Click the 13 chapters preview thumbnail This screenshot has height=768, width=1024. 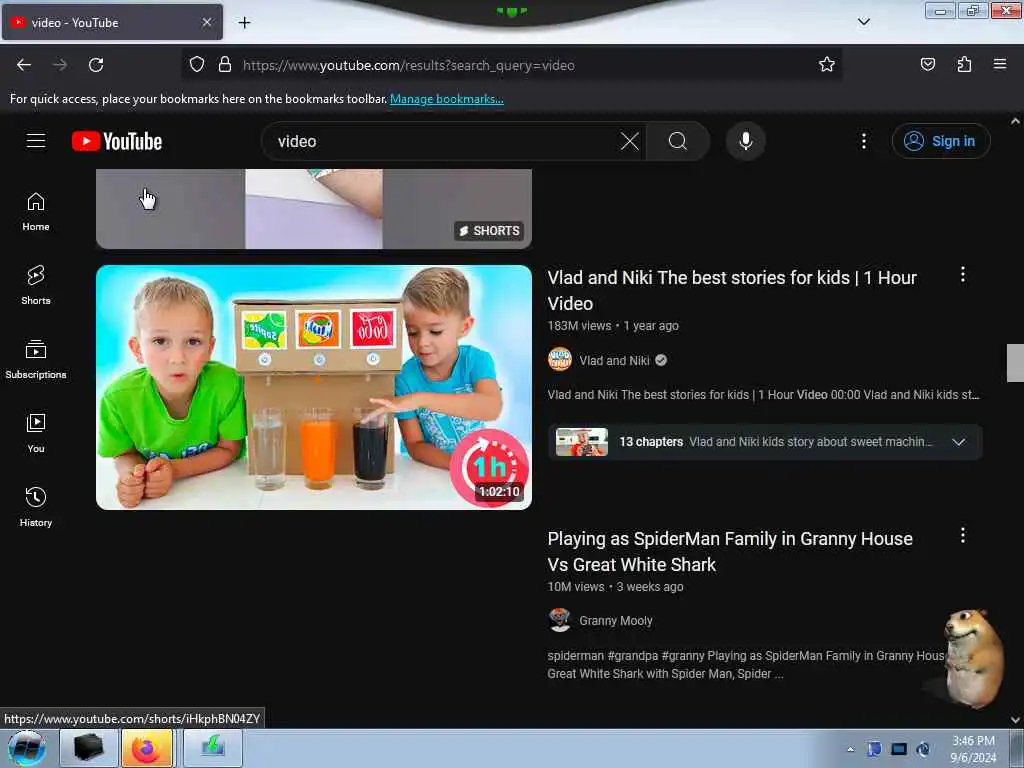pyautogui.click(x=581, y=442)
